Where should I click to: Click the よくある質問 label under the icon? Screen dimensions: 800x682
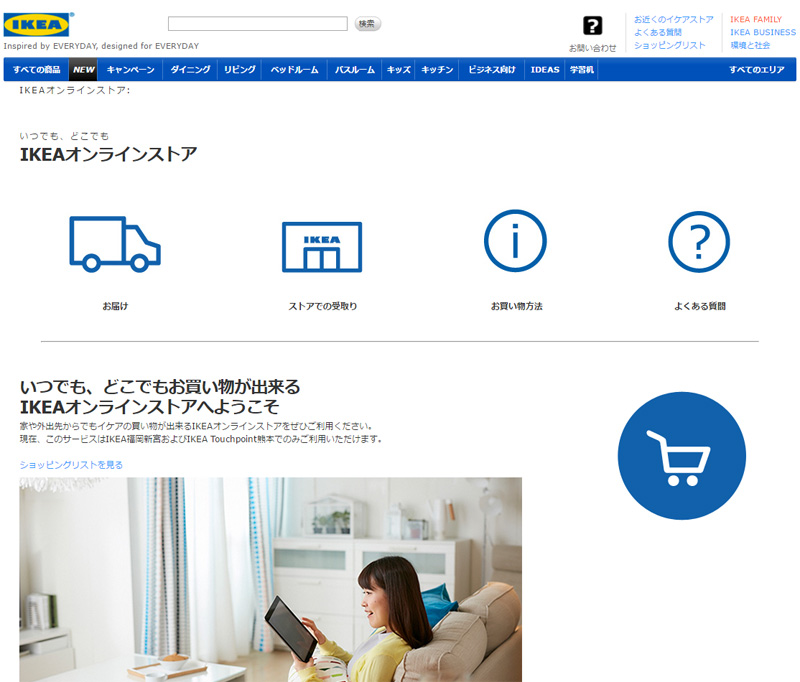click(699, 306)
